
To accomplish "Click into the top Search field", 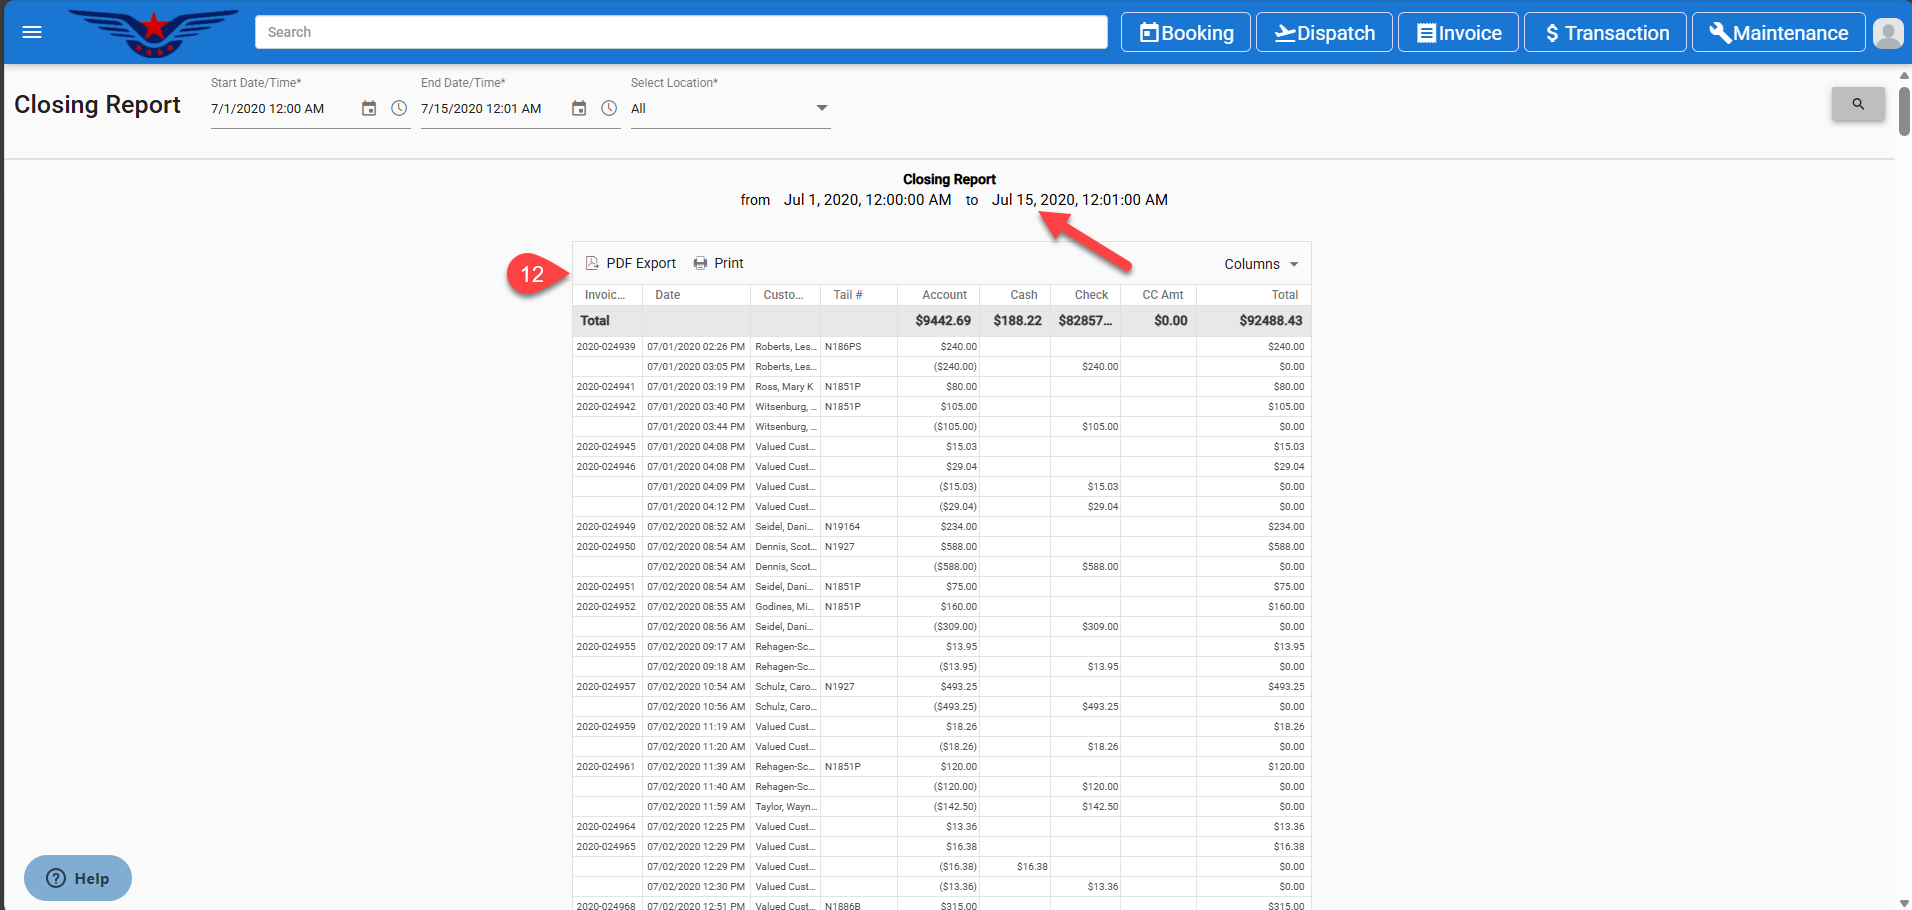I will point(680,32).
